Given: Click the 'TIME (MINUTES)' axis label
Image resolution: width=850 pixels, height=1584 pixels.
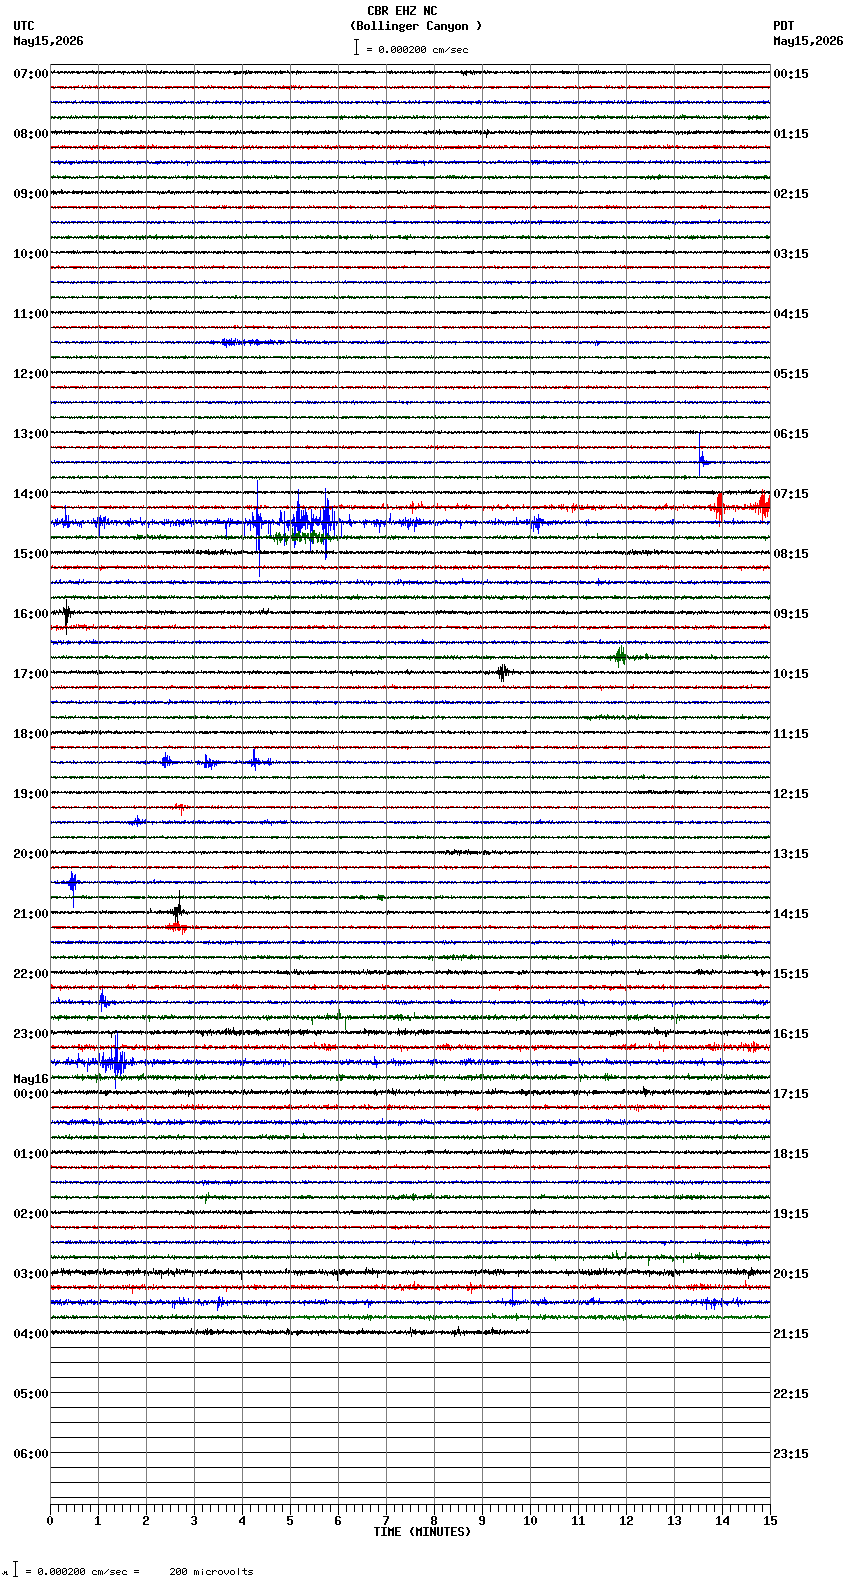Looking at the screenshot, I should click(x=422, y=1532).
